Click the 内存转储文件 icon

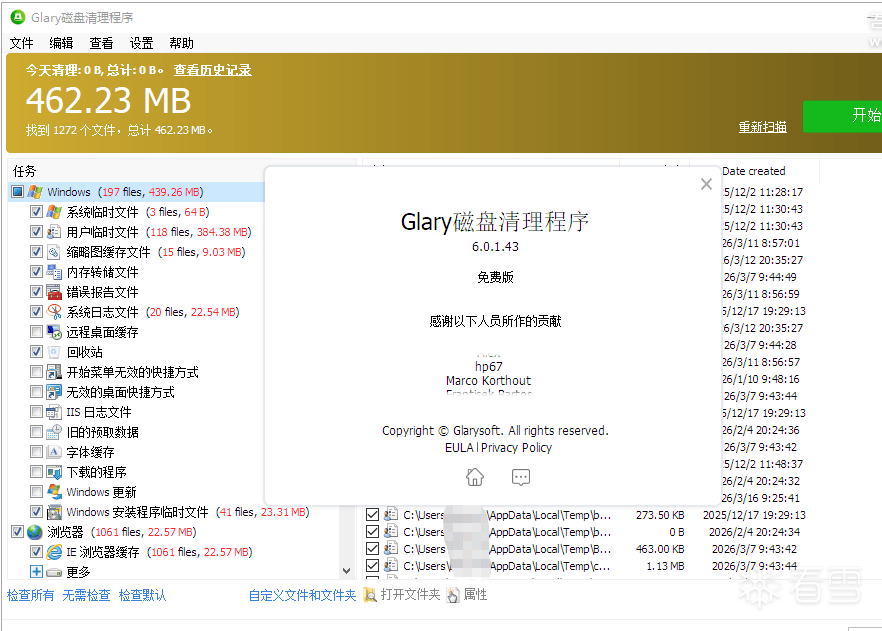coord(54,272)
